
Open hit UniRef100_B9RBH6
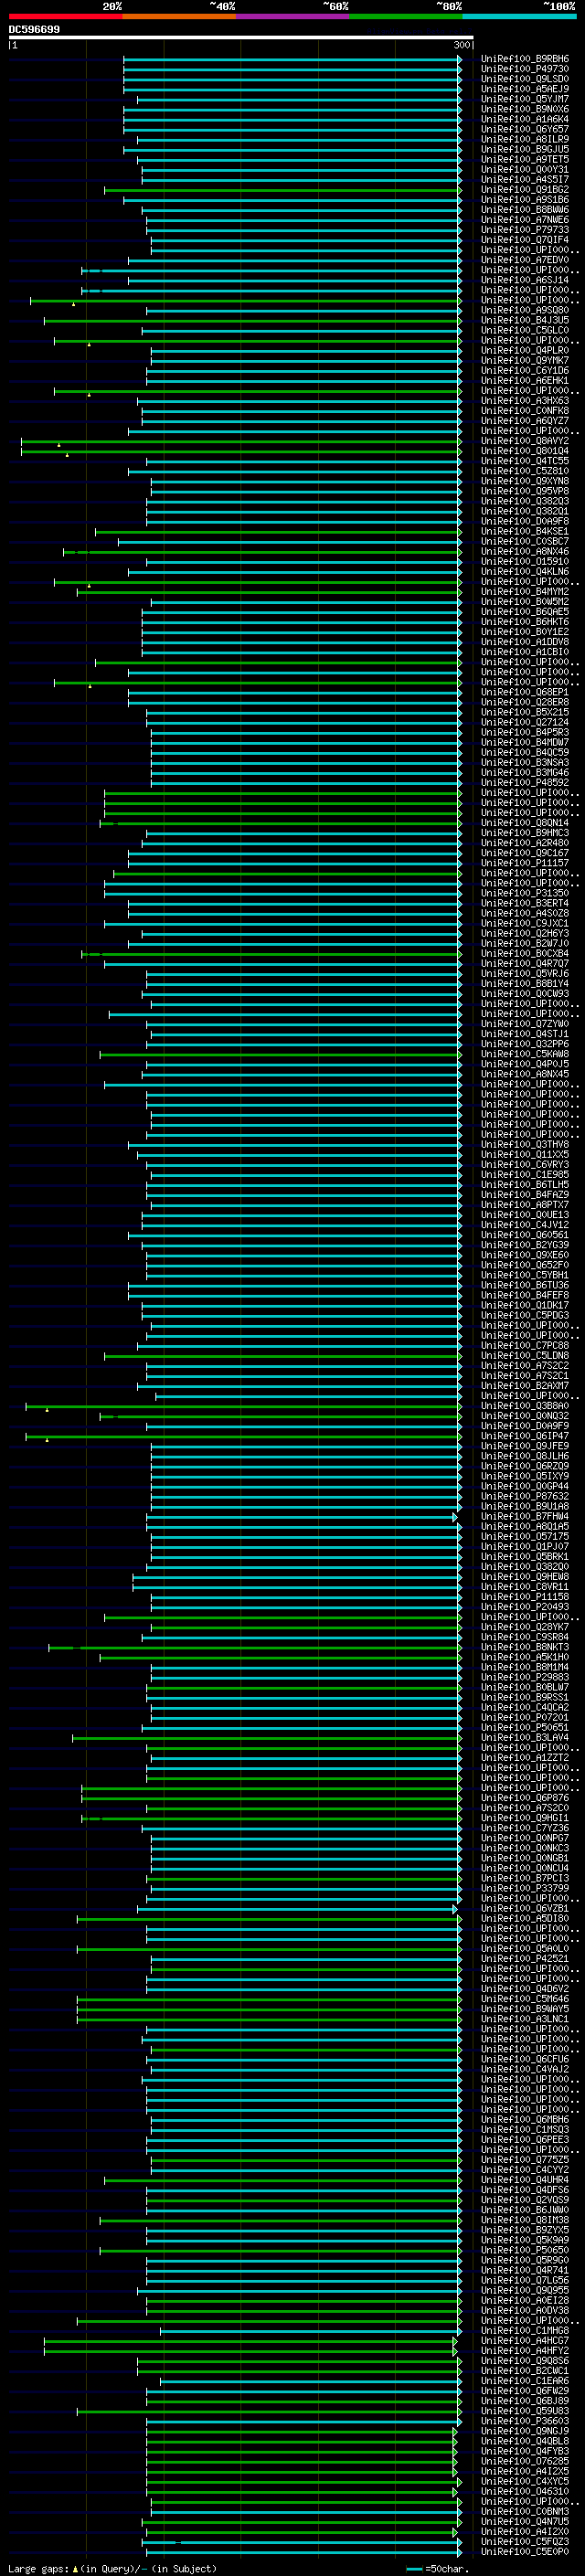click(x=524, y=59)
